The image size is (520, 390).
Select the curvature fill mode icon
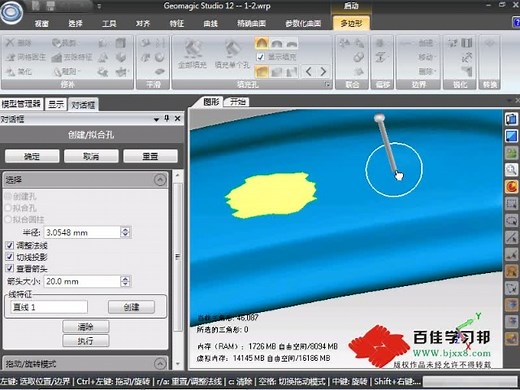pos(262,43)
